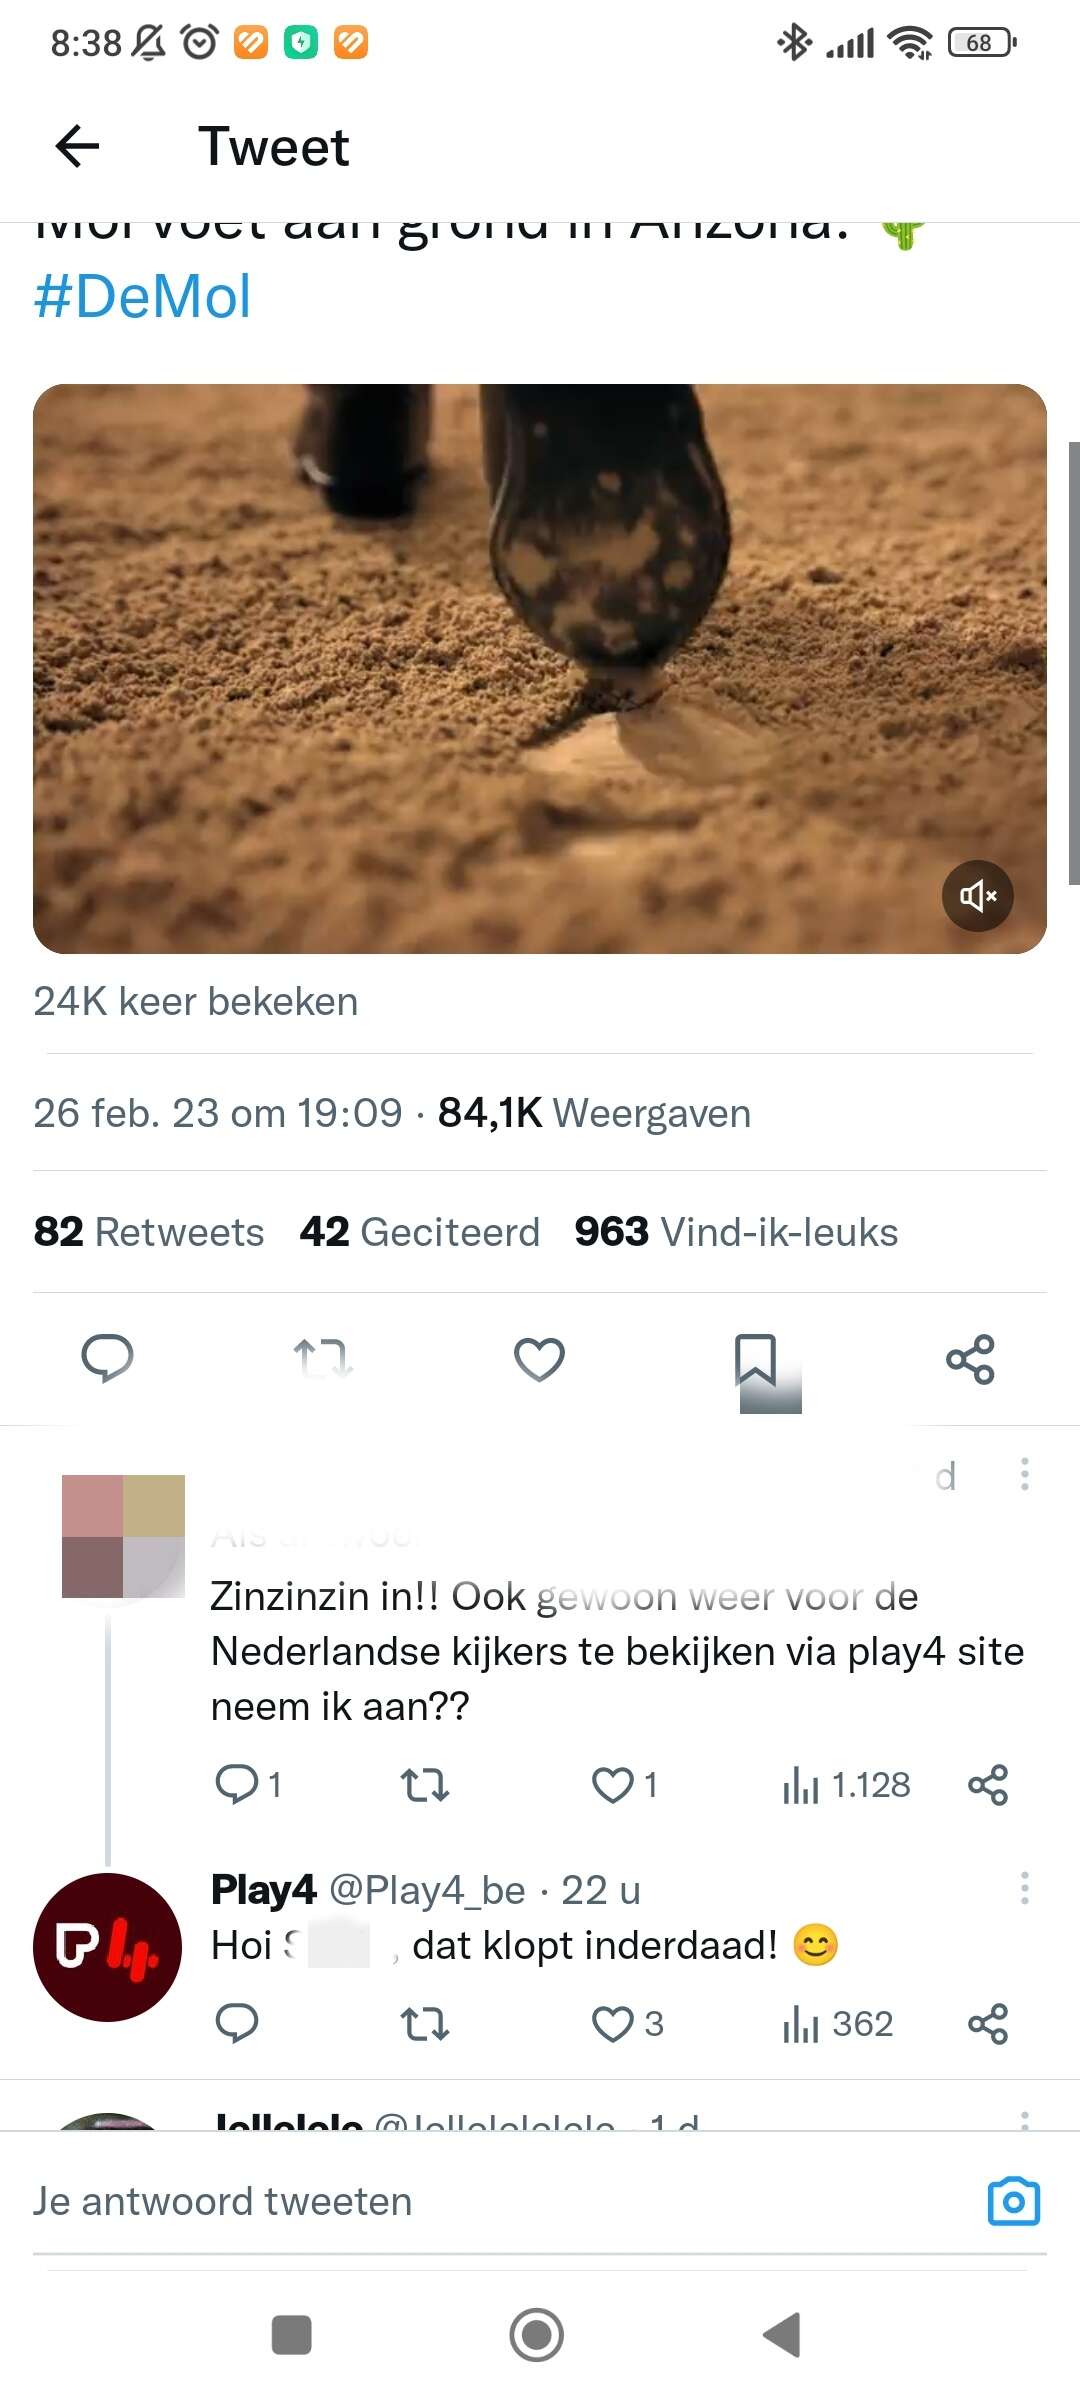
Task: Bookmark the main tweet
Action: click(x=755, y=1359)
